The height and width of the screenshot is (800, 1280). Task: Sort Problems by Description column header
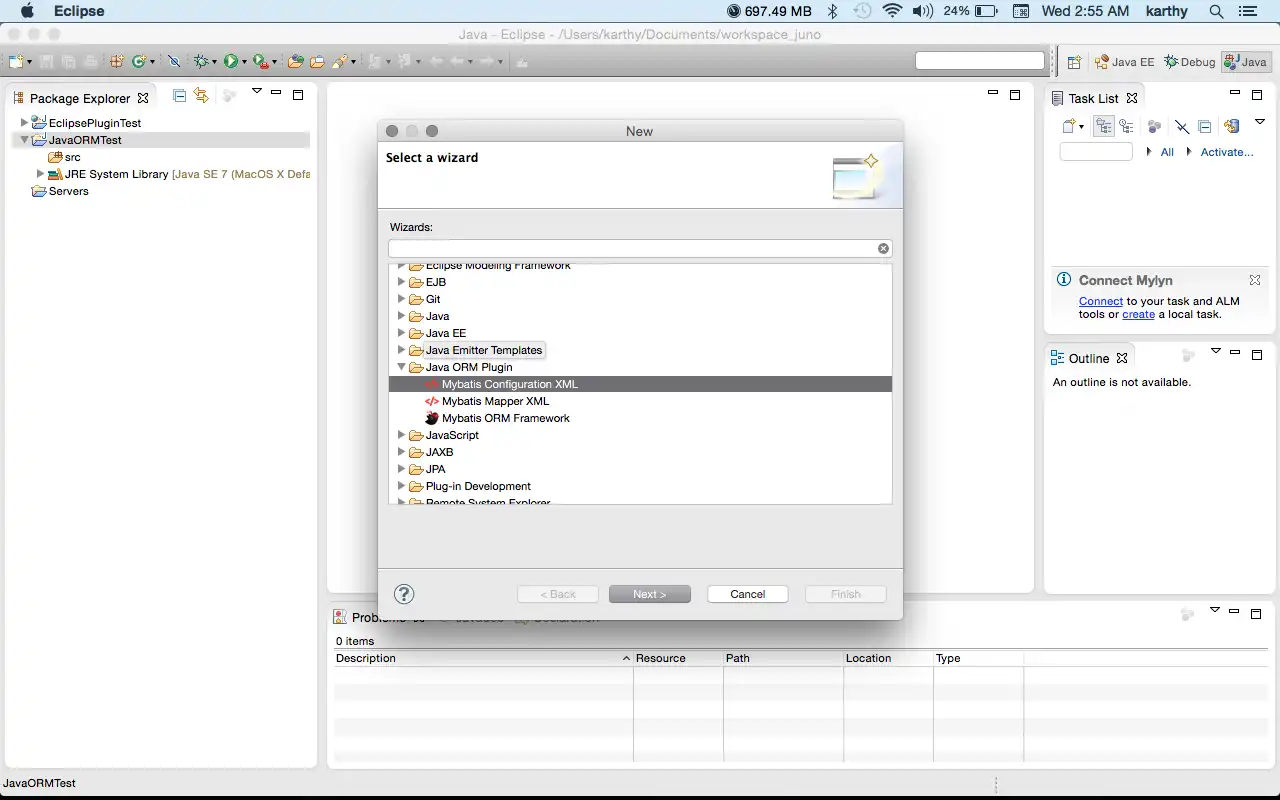click(x=484, y=658)
